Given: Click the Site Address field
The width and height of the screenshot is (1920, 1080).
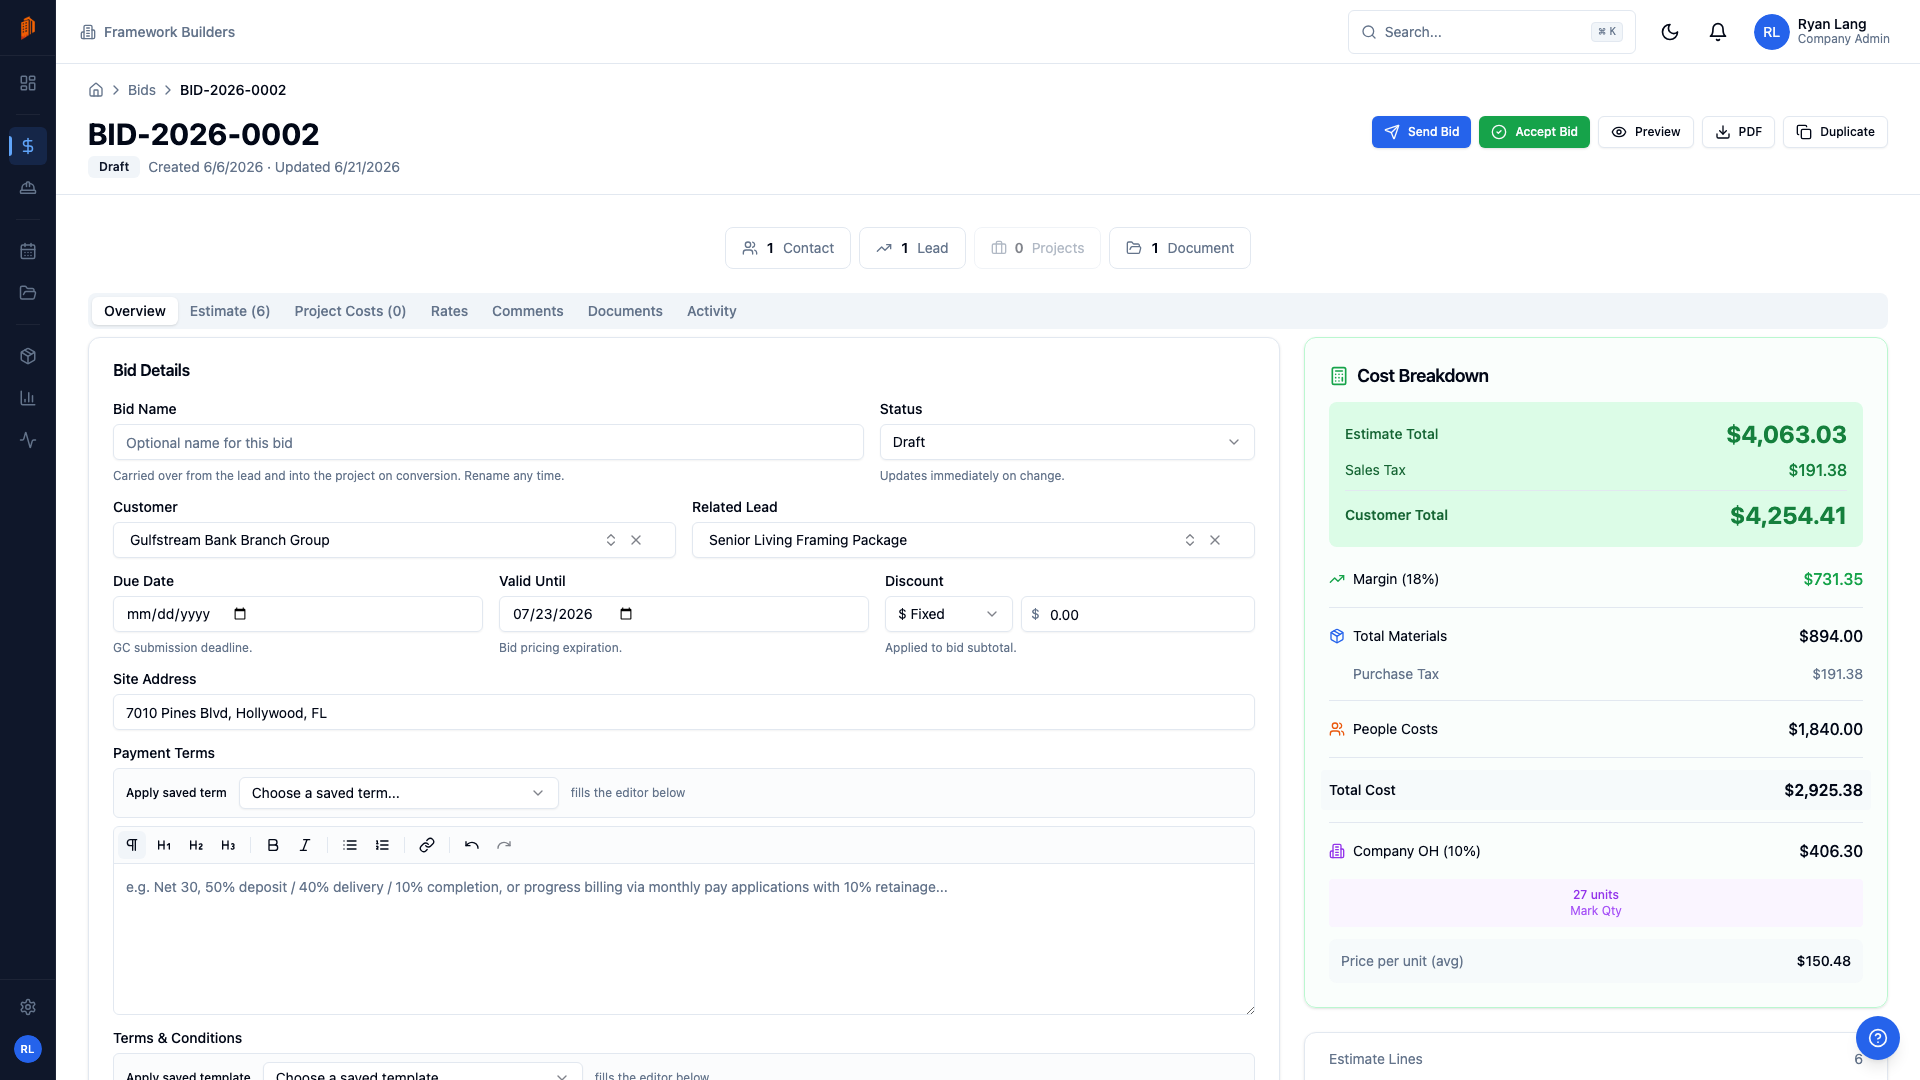Looking at the screenshot, I should [684, 713].
